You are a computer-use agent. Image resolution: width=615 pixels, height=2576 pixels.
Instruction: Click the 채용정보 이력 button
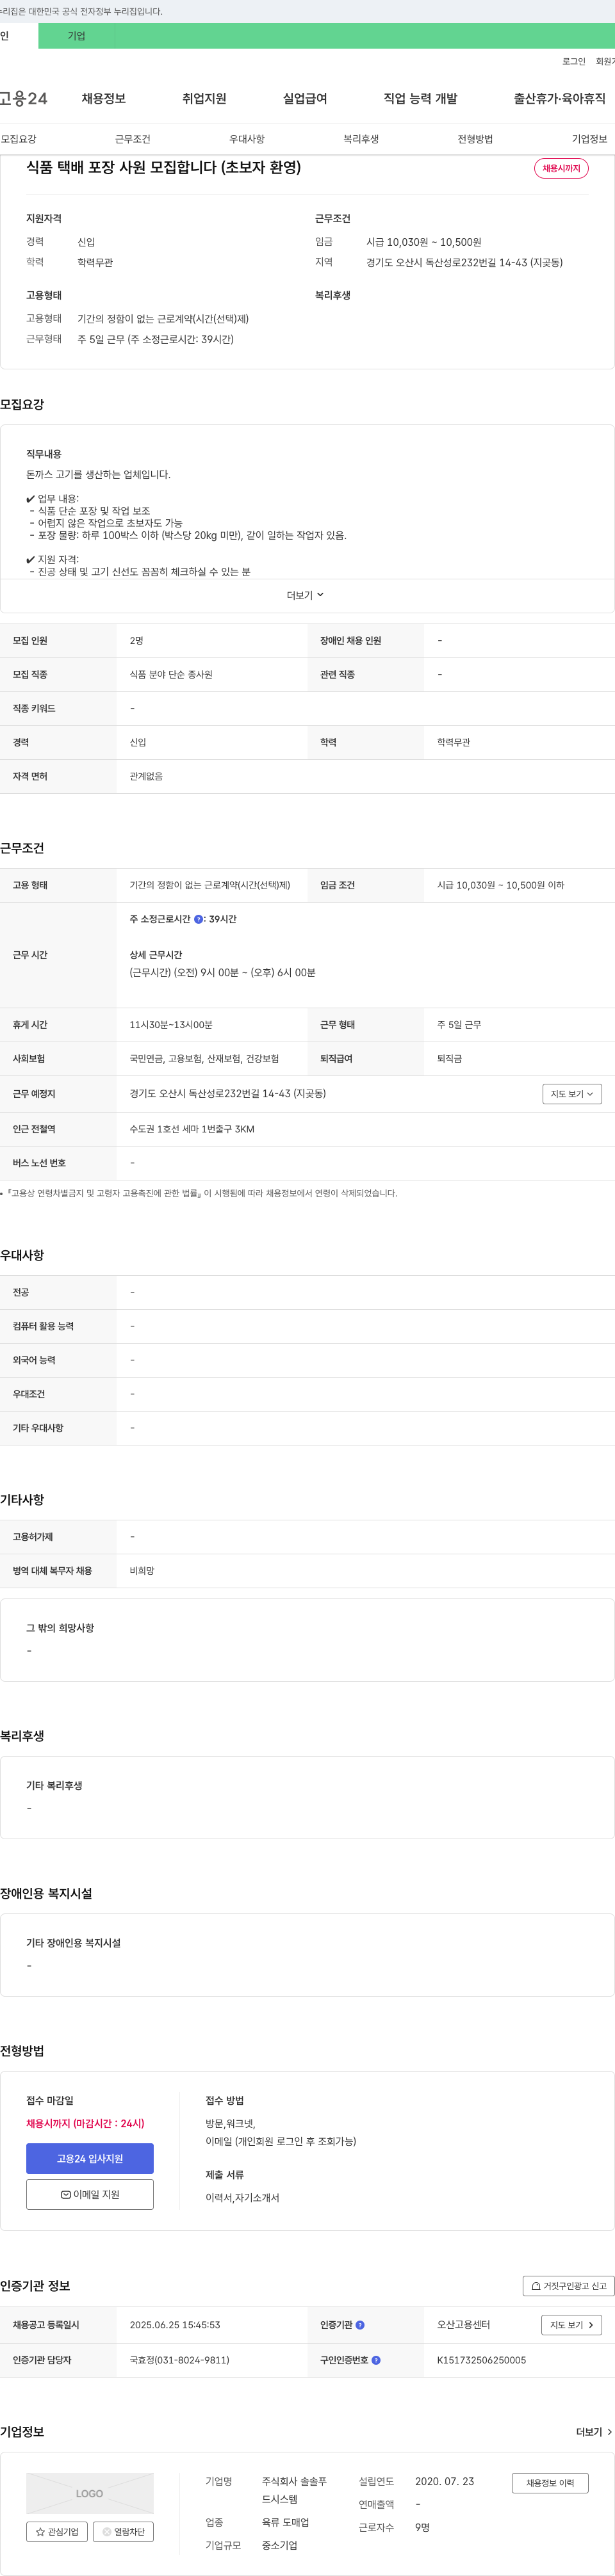coord(550,2483)
